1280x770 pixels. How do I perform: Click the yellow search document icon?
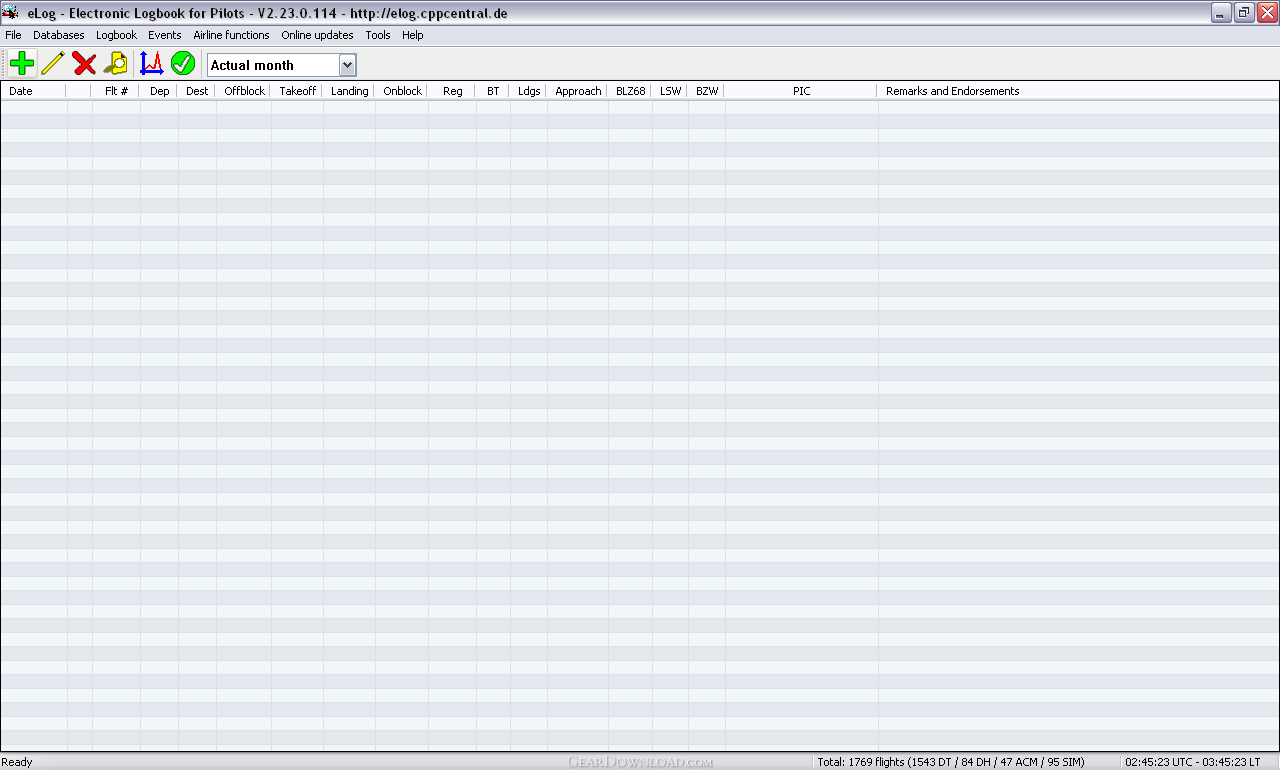tap(116, 64)
